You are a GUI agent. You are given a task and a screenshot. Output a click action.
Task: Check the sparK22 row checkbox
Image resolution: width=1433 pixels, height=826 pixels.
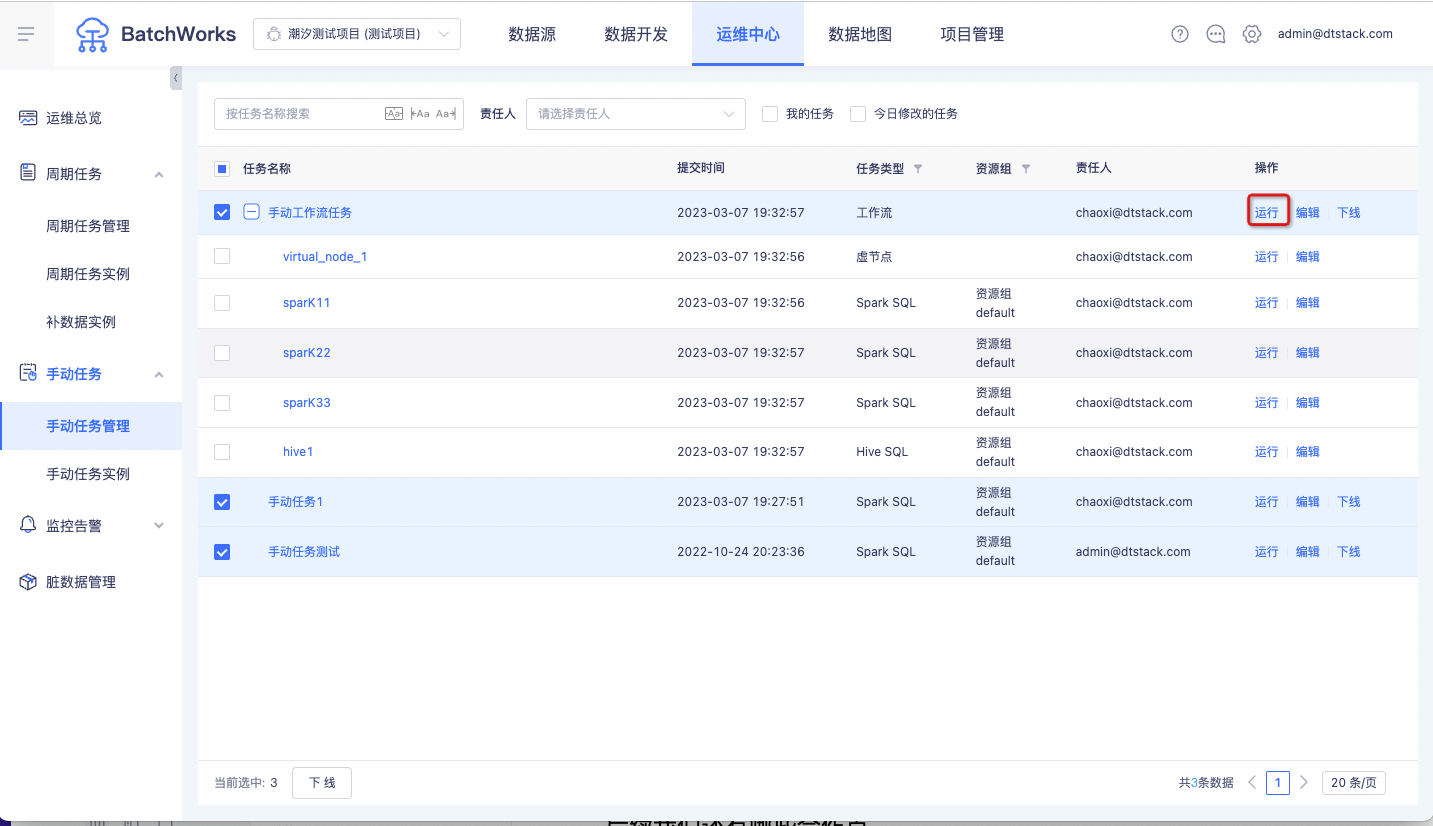(x=222, y=353)
